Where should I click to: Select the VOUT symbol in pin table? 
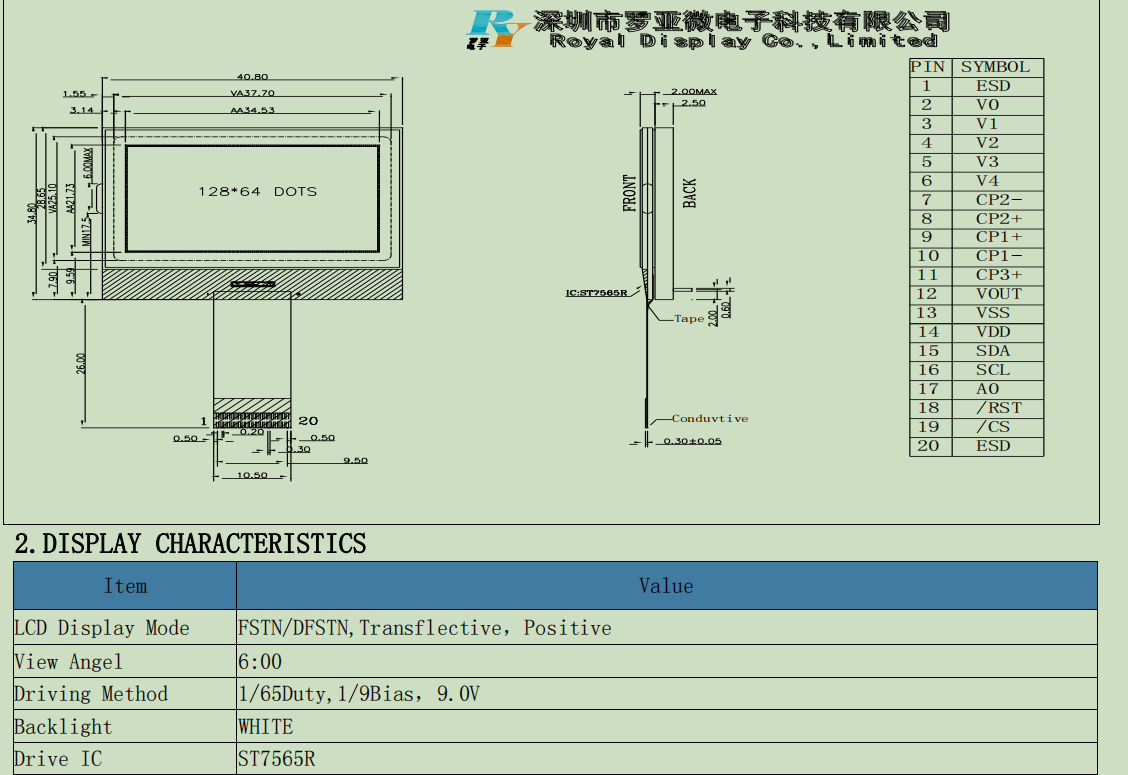pyautogui.click(x=998, y=294)
